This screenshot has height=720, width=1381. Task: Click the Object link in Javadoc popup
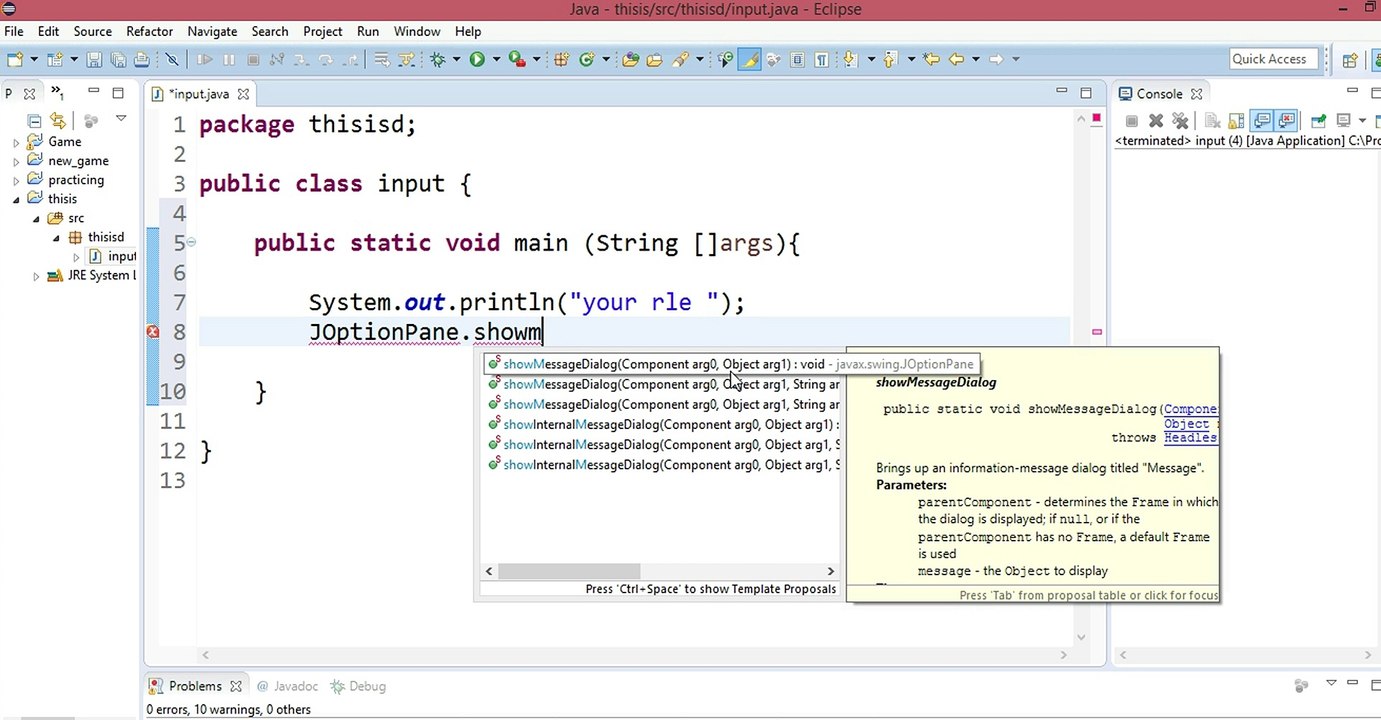coord(1186,424)
